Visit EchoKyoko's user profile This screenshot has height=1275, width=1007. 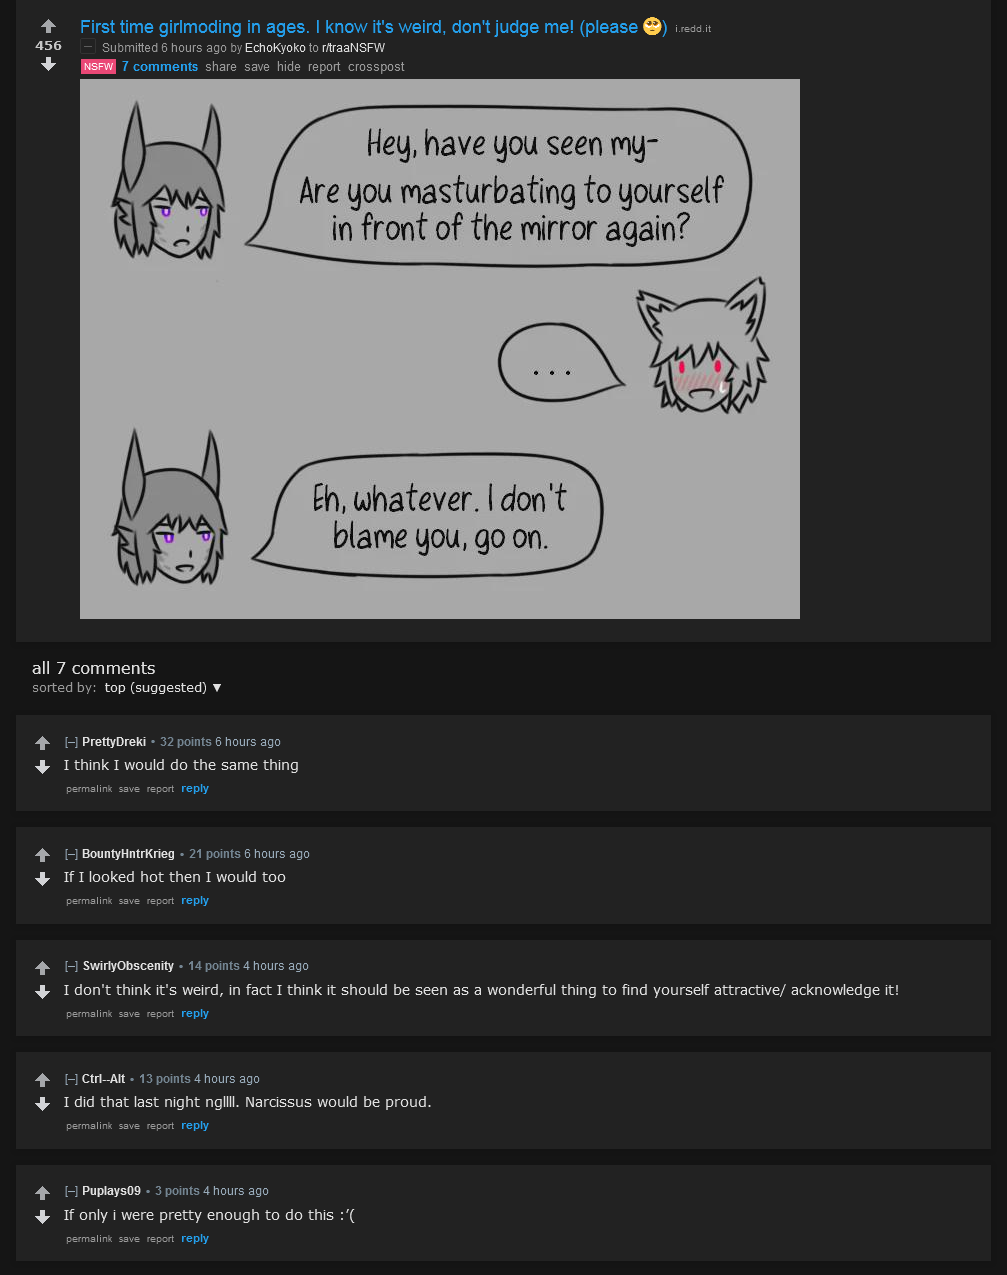275,48
